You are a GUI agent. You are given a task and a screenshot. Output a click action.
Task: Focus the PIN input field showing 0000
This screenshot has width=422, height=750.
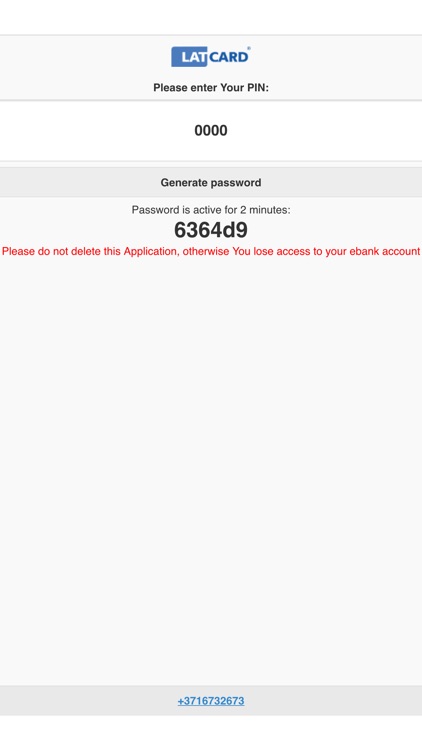pyautogui.click(x=211, y=130)
